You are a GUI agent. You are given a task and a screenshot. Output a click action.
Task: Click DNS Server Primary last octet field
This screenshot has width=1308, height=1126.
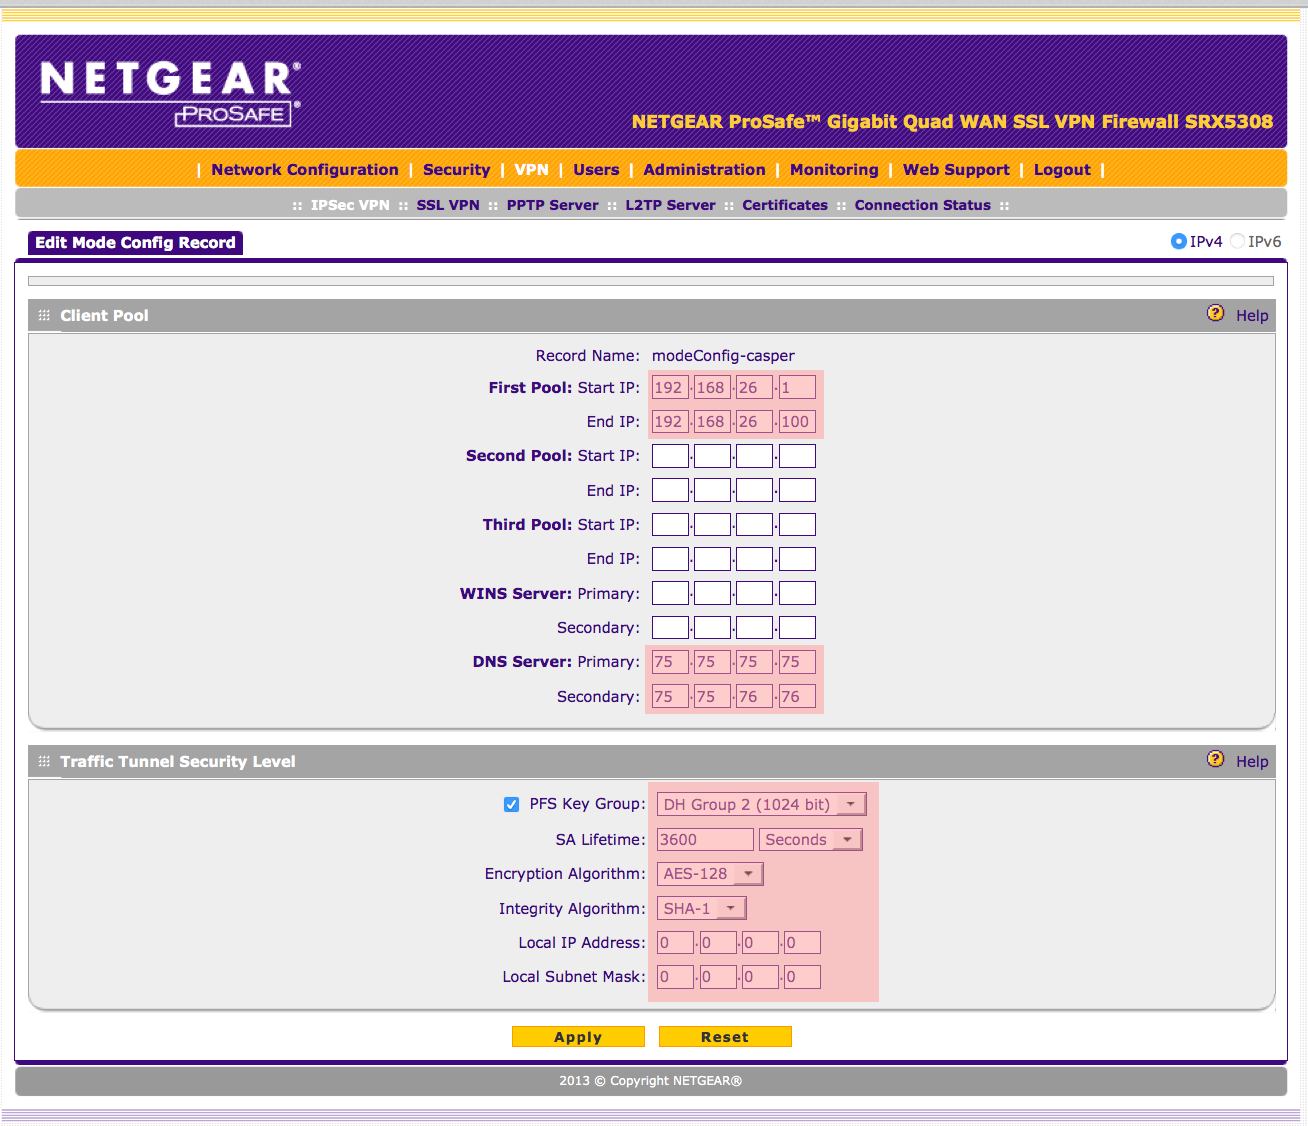point(797,662)
